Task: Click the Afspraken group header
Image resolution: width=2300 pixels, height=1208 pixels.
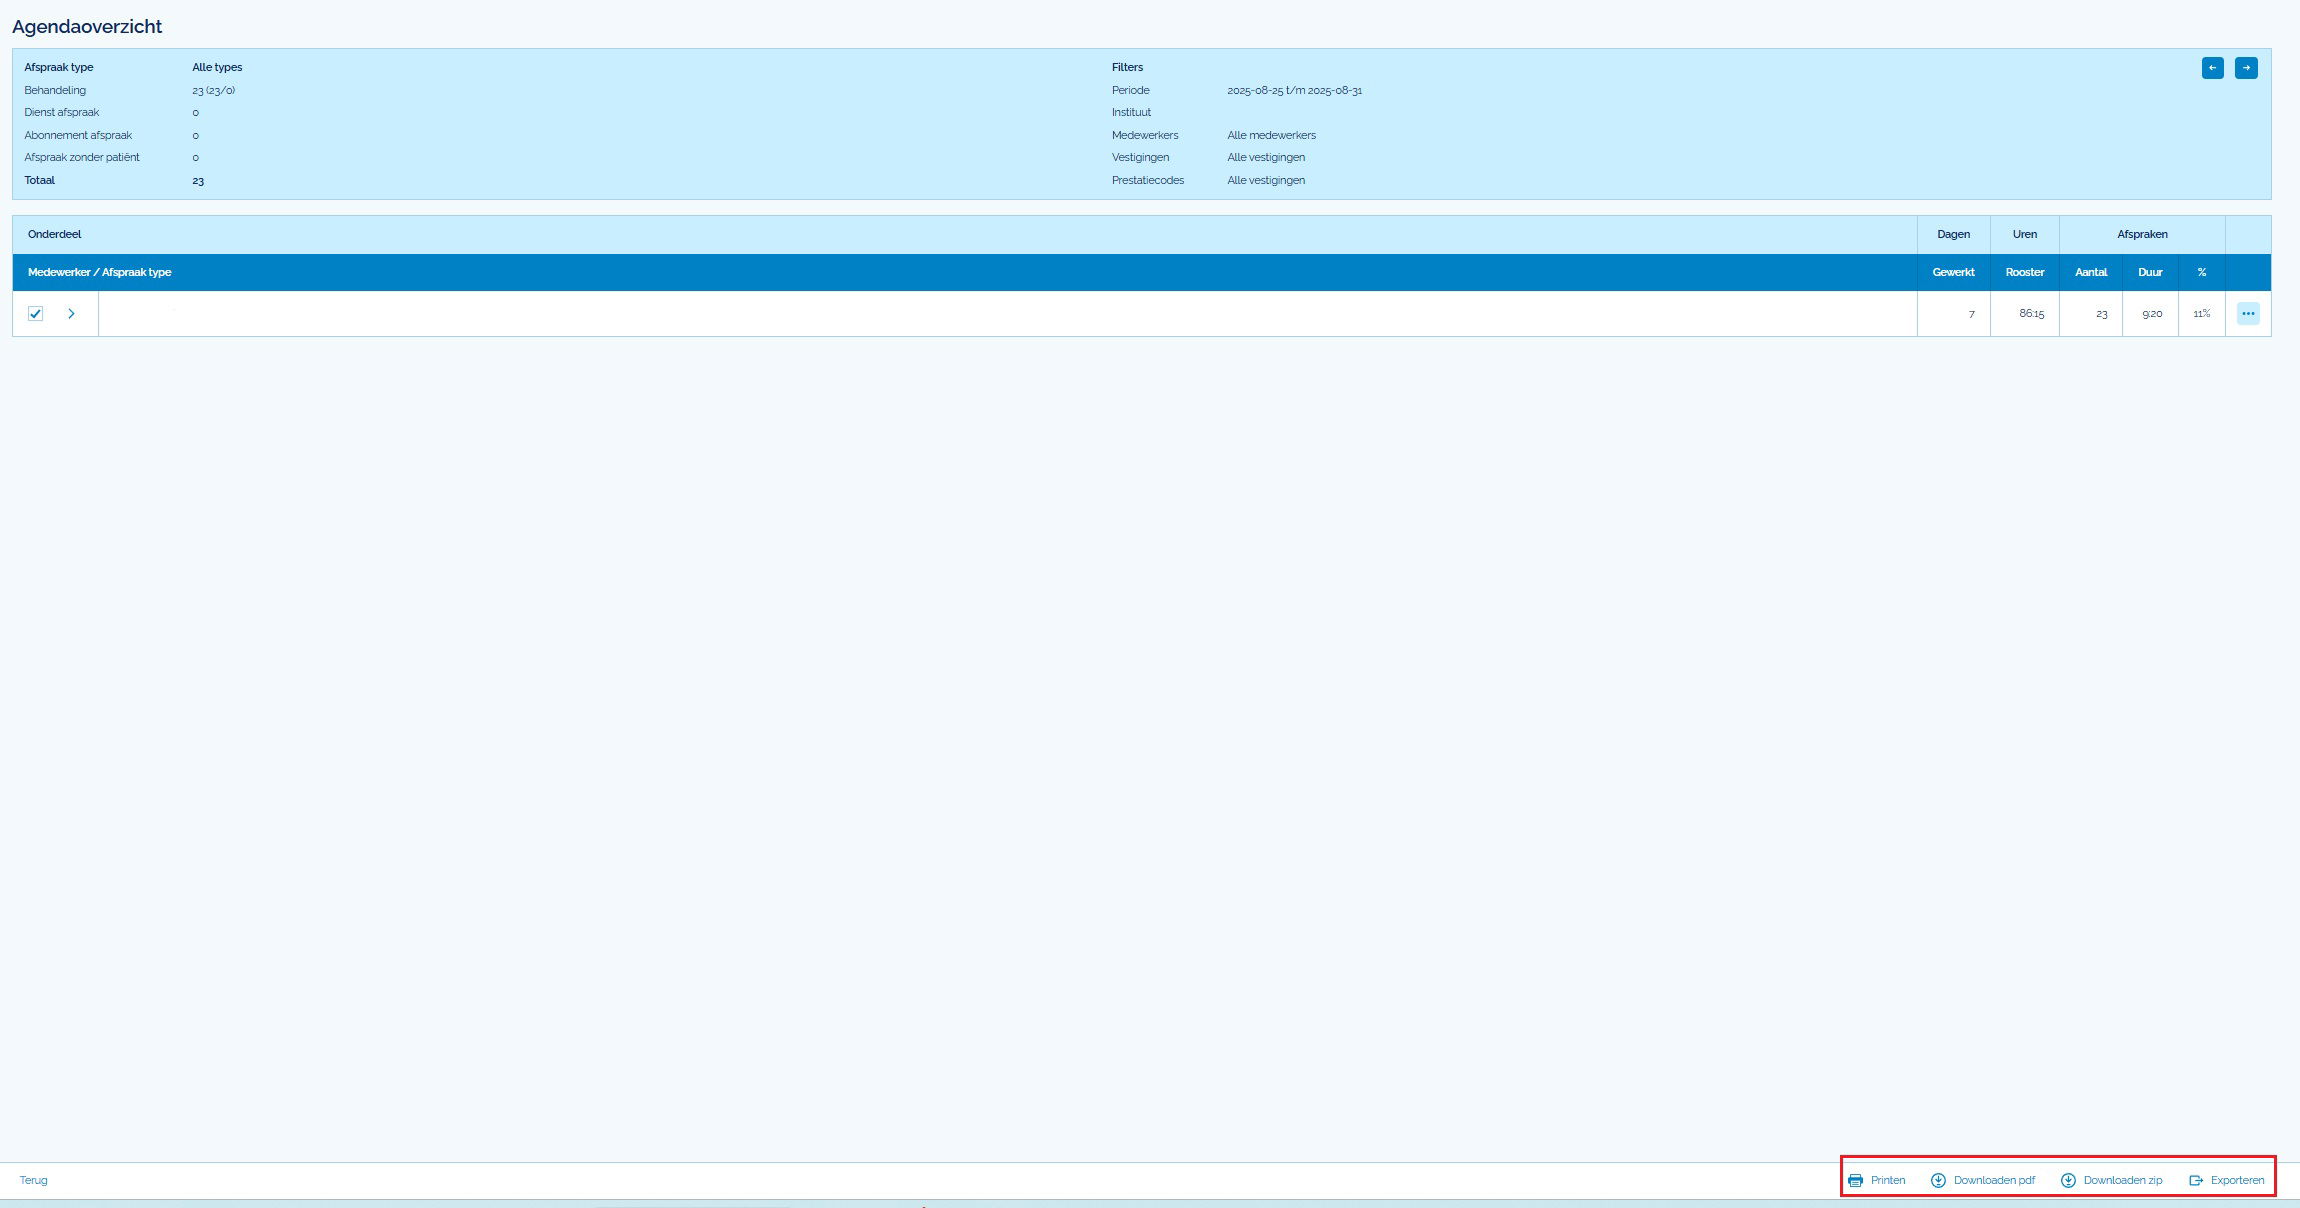Action: [2142, 234]
